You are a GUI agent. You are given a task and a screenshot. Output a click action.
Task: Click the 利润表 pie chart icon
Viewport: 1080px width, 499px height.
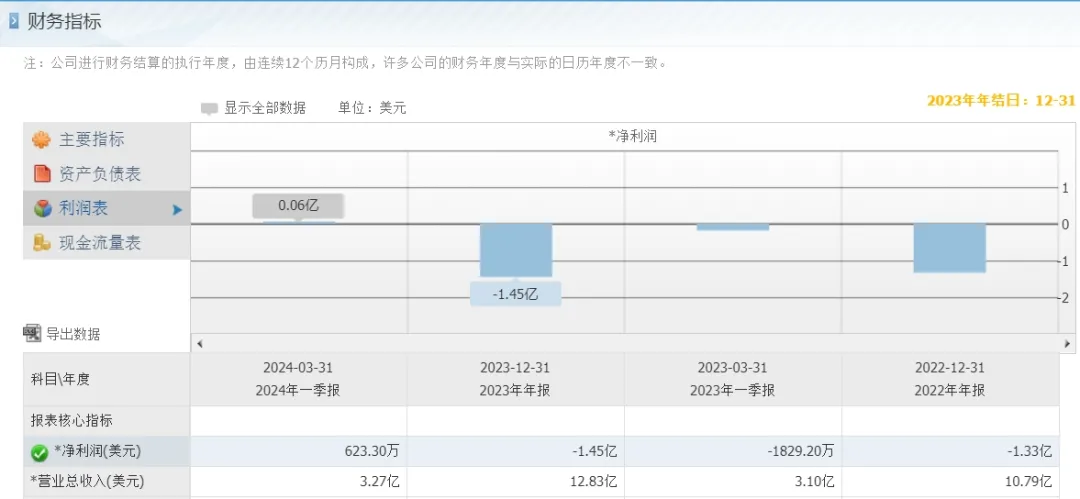[43, 208]
